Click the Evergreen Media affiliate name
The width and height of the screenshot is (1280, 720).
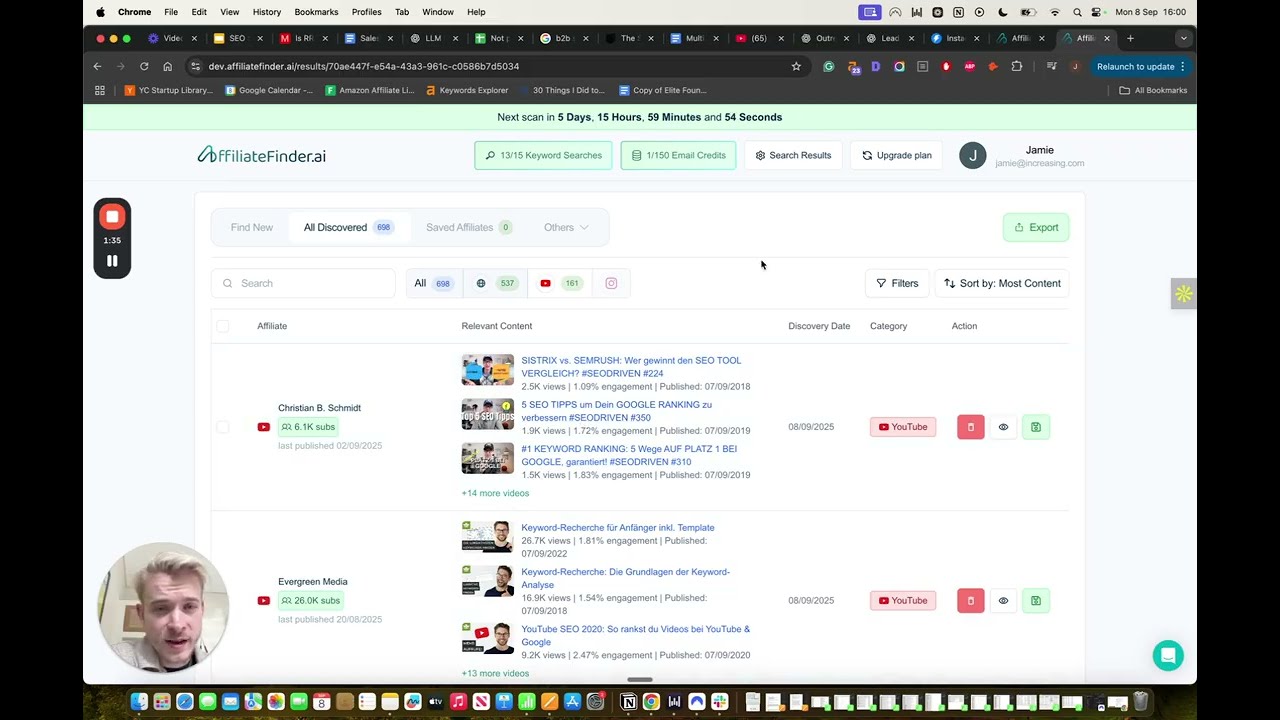313,581
